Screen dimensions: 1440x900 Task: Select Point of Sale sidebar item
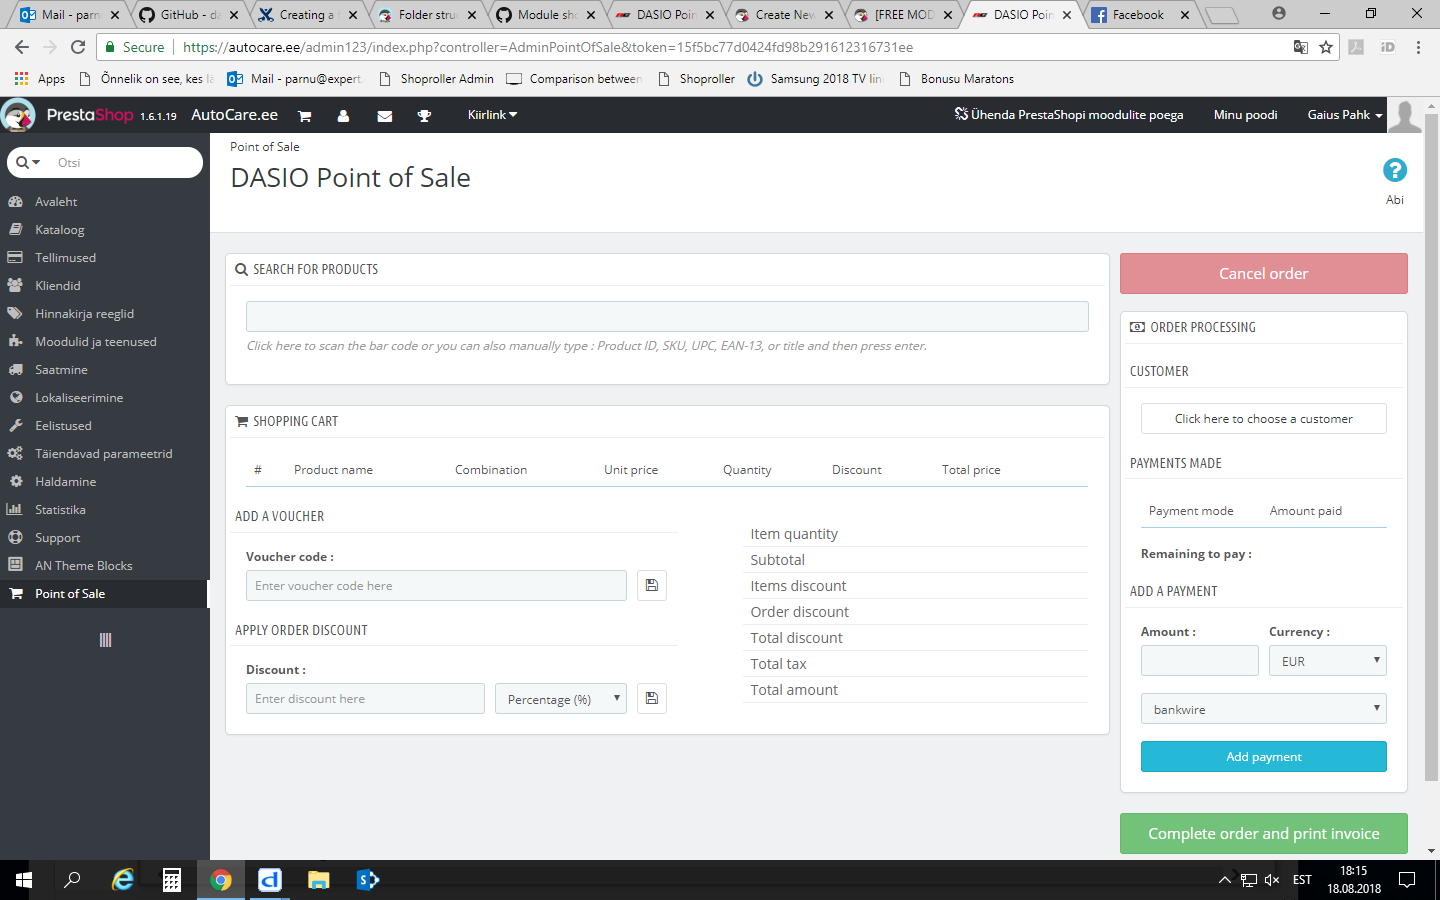[105, 593]
